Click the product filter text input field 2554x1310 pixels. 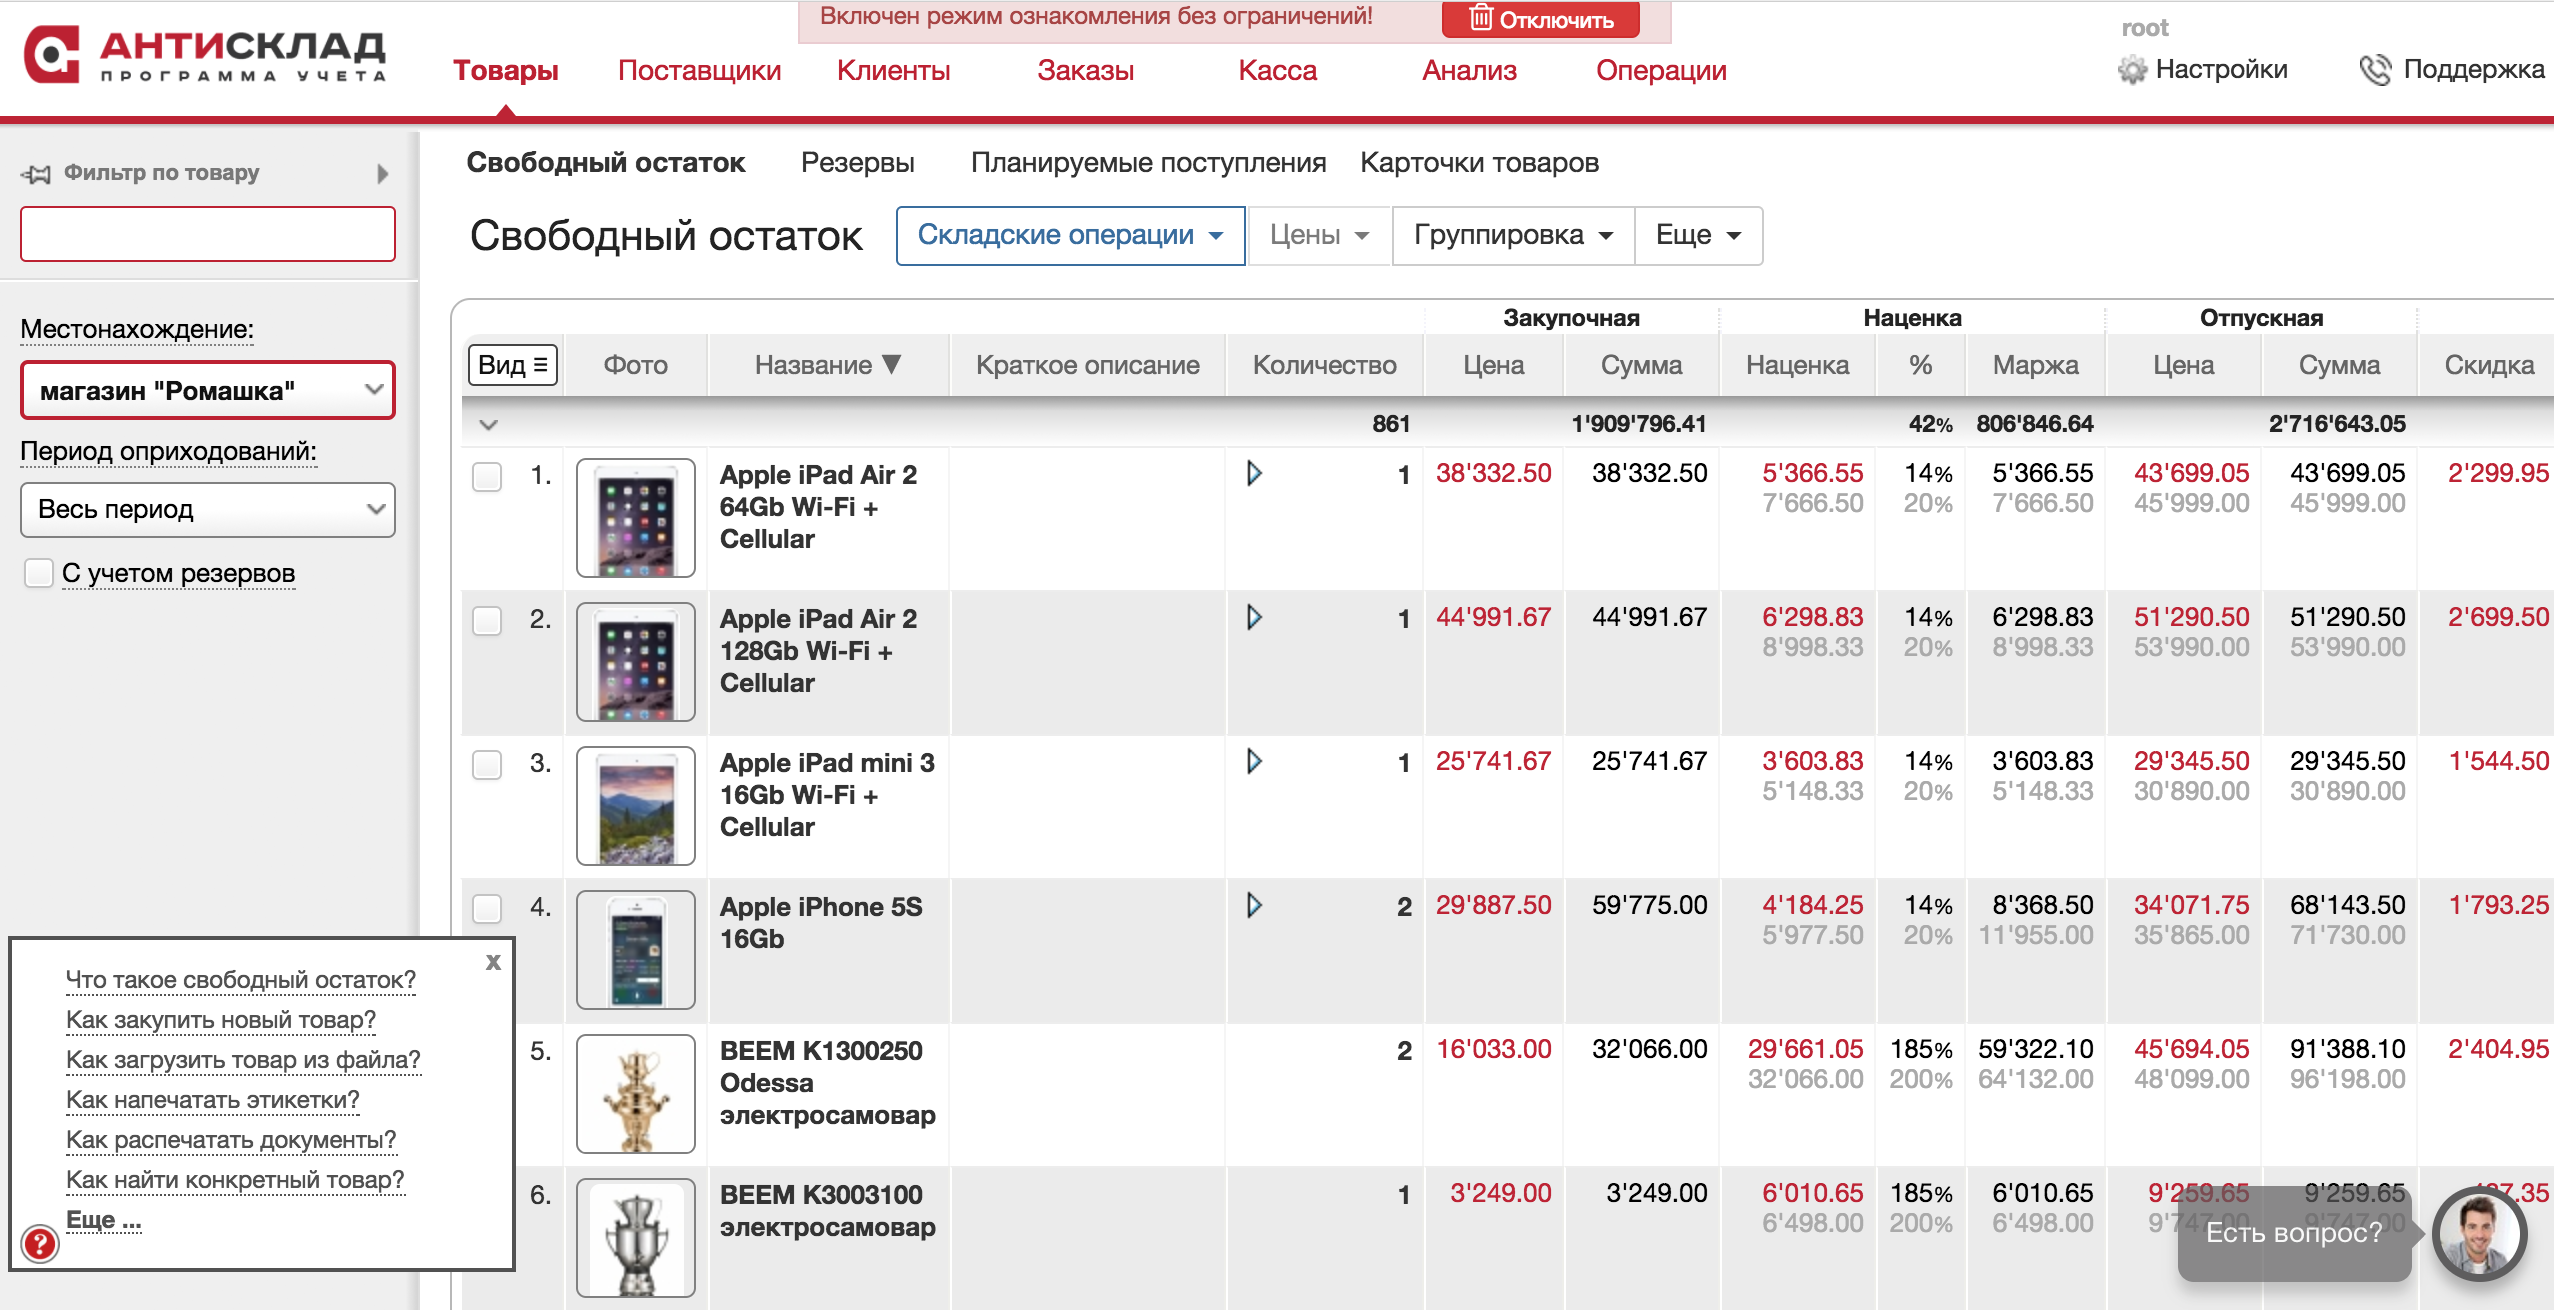click(x=208, y=234)
